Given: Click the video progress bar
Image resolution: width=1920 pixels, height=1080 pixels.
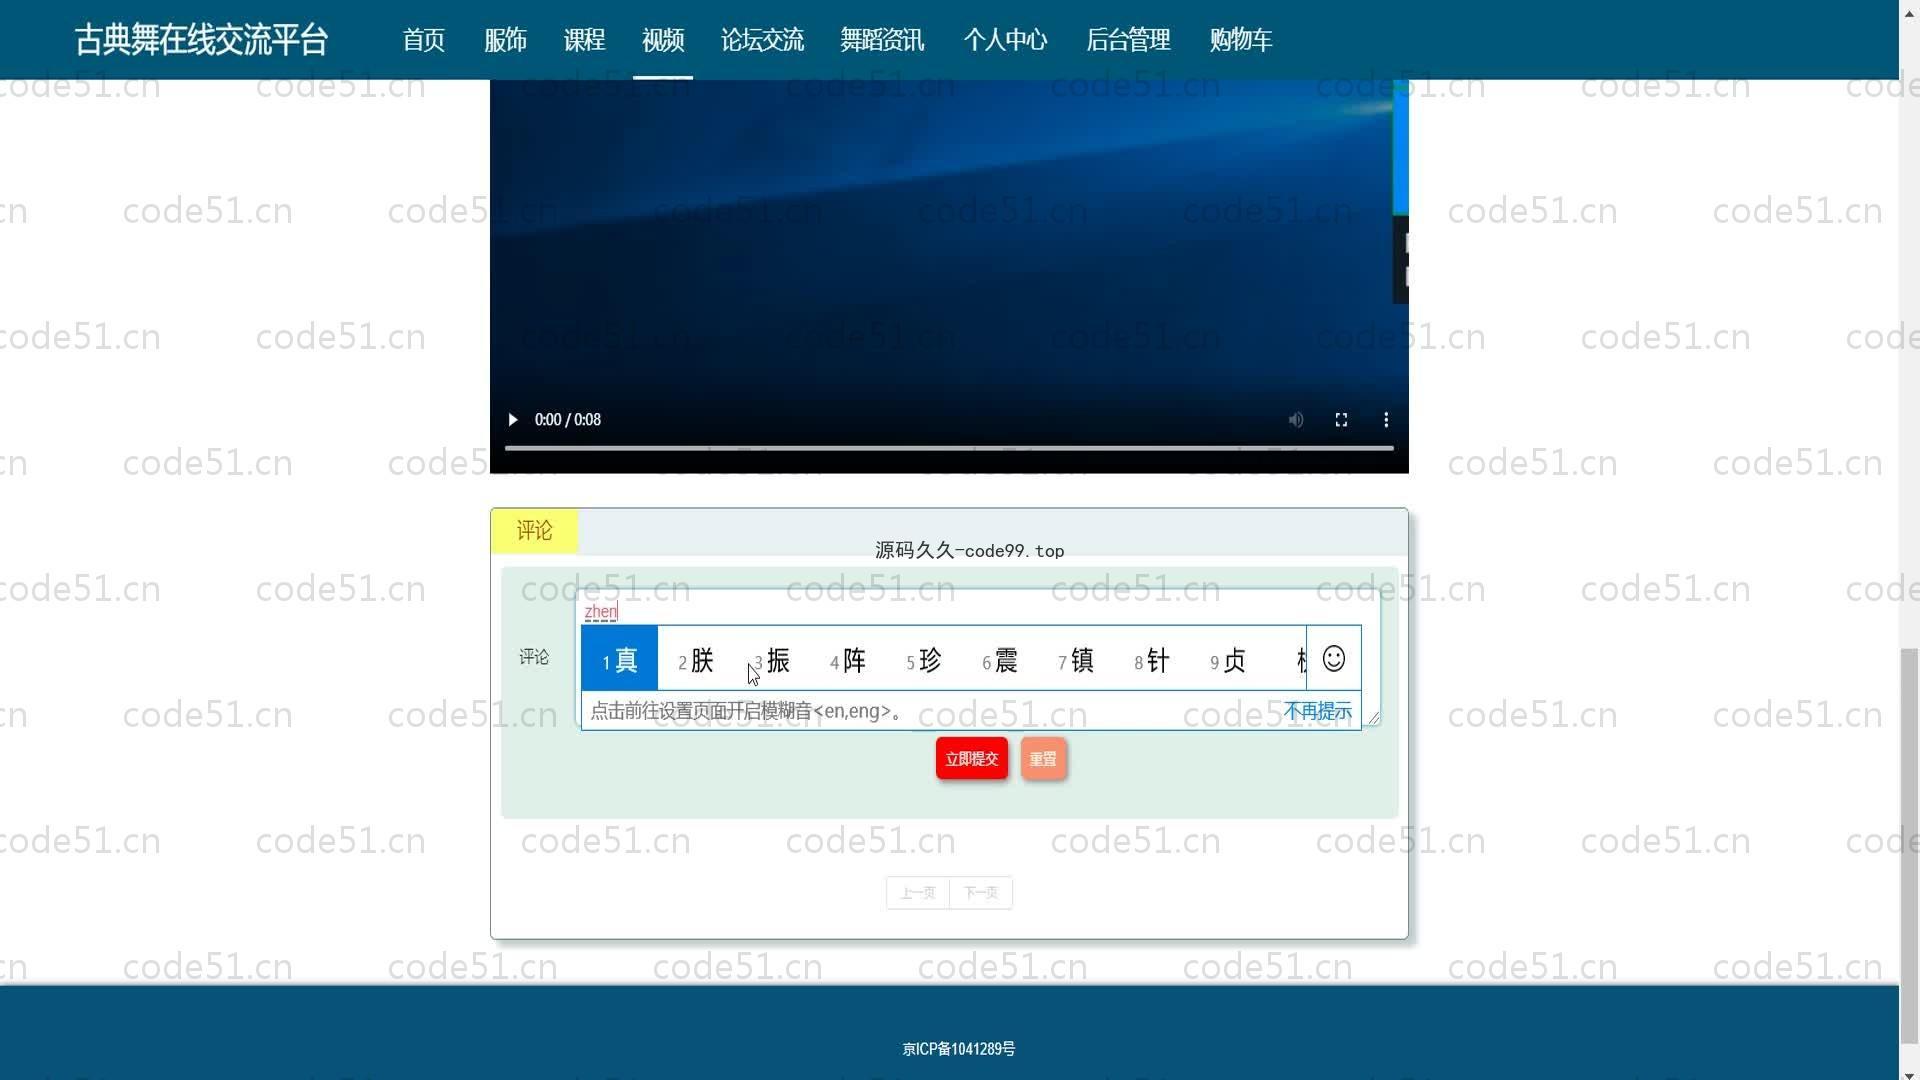Looking at the screenshot, I should click(x=949, y=448).
